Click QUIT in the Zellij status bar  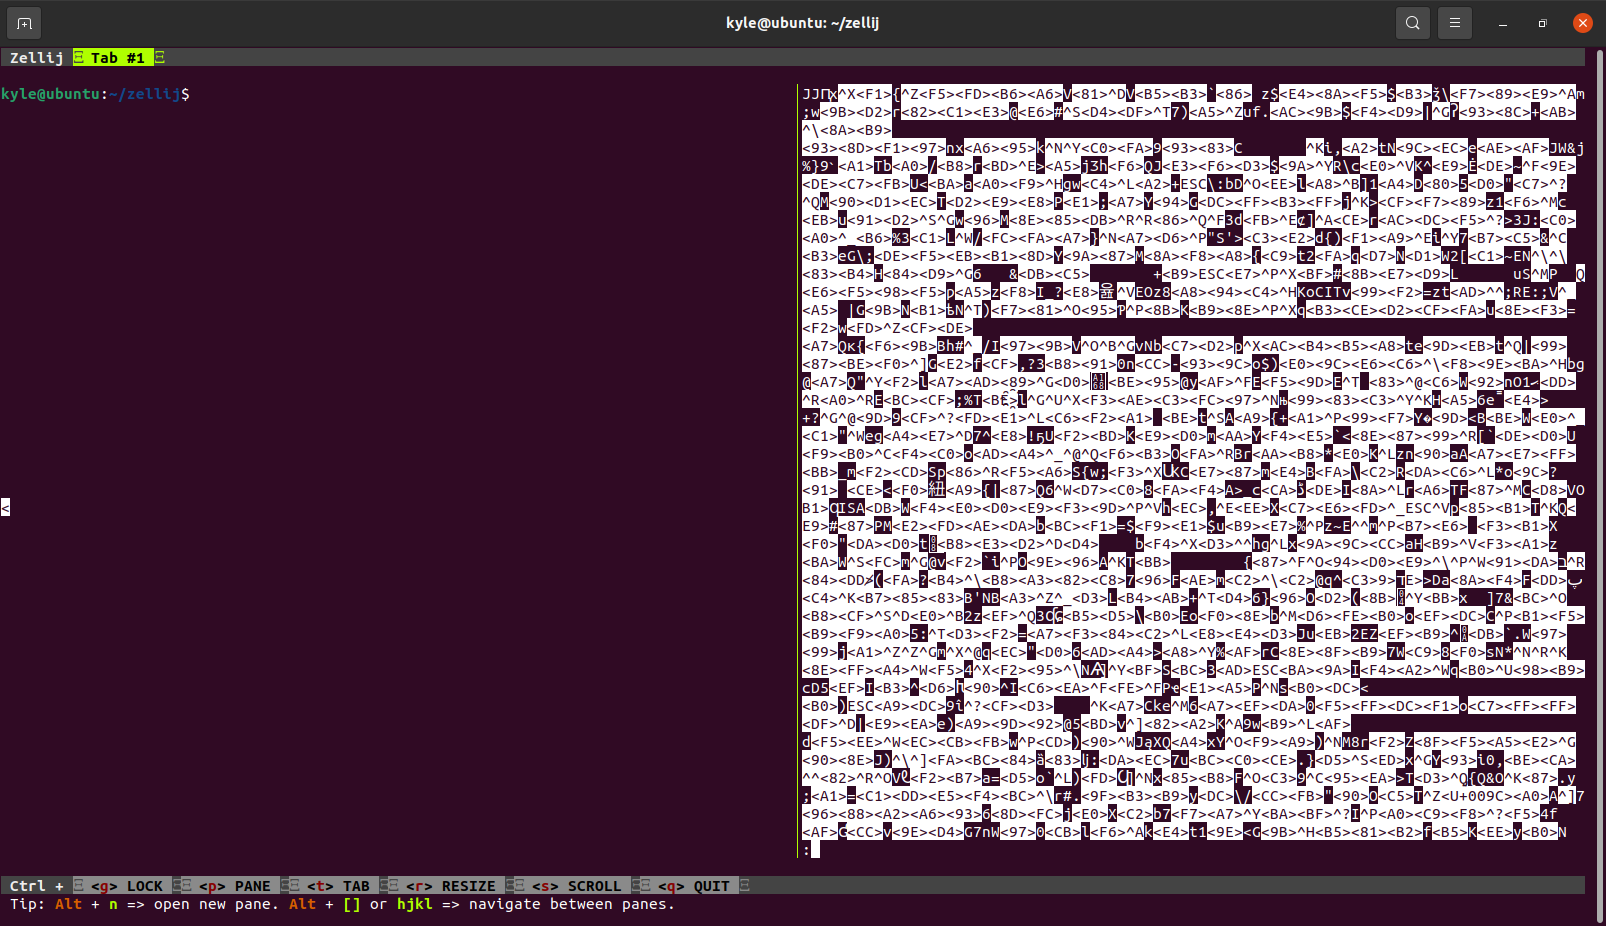[710, 885]
